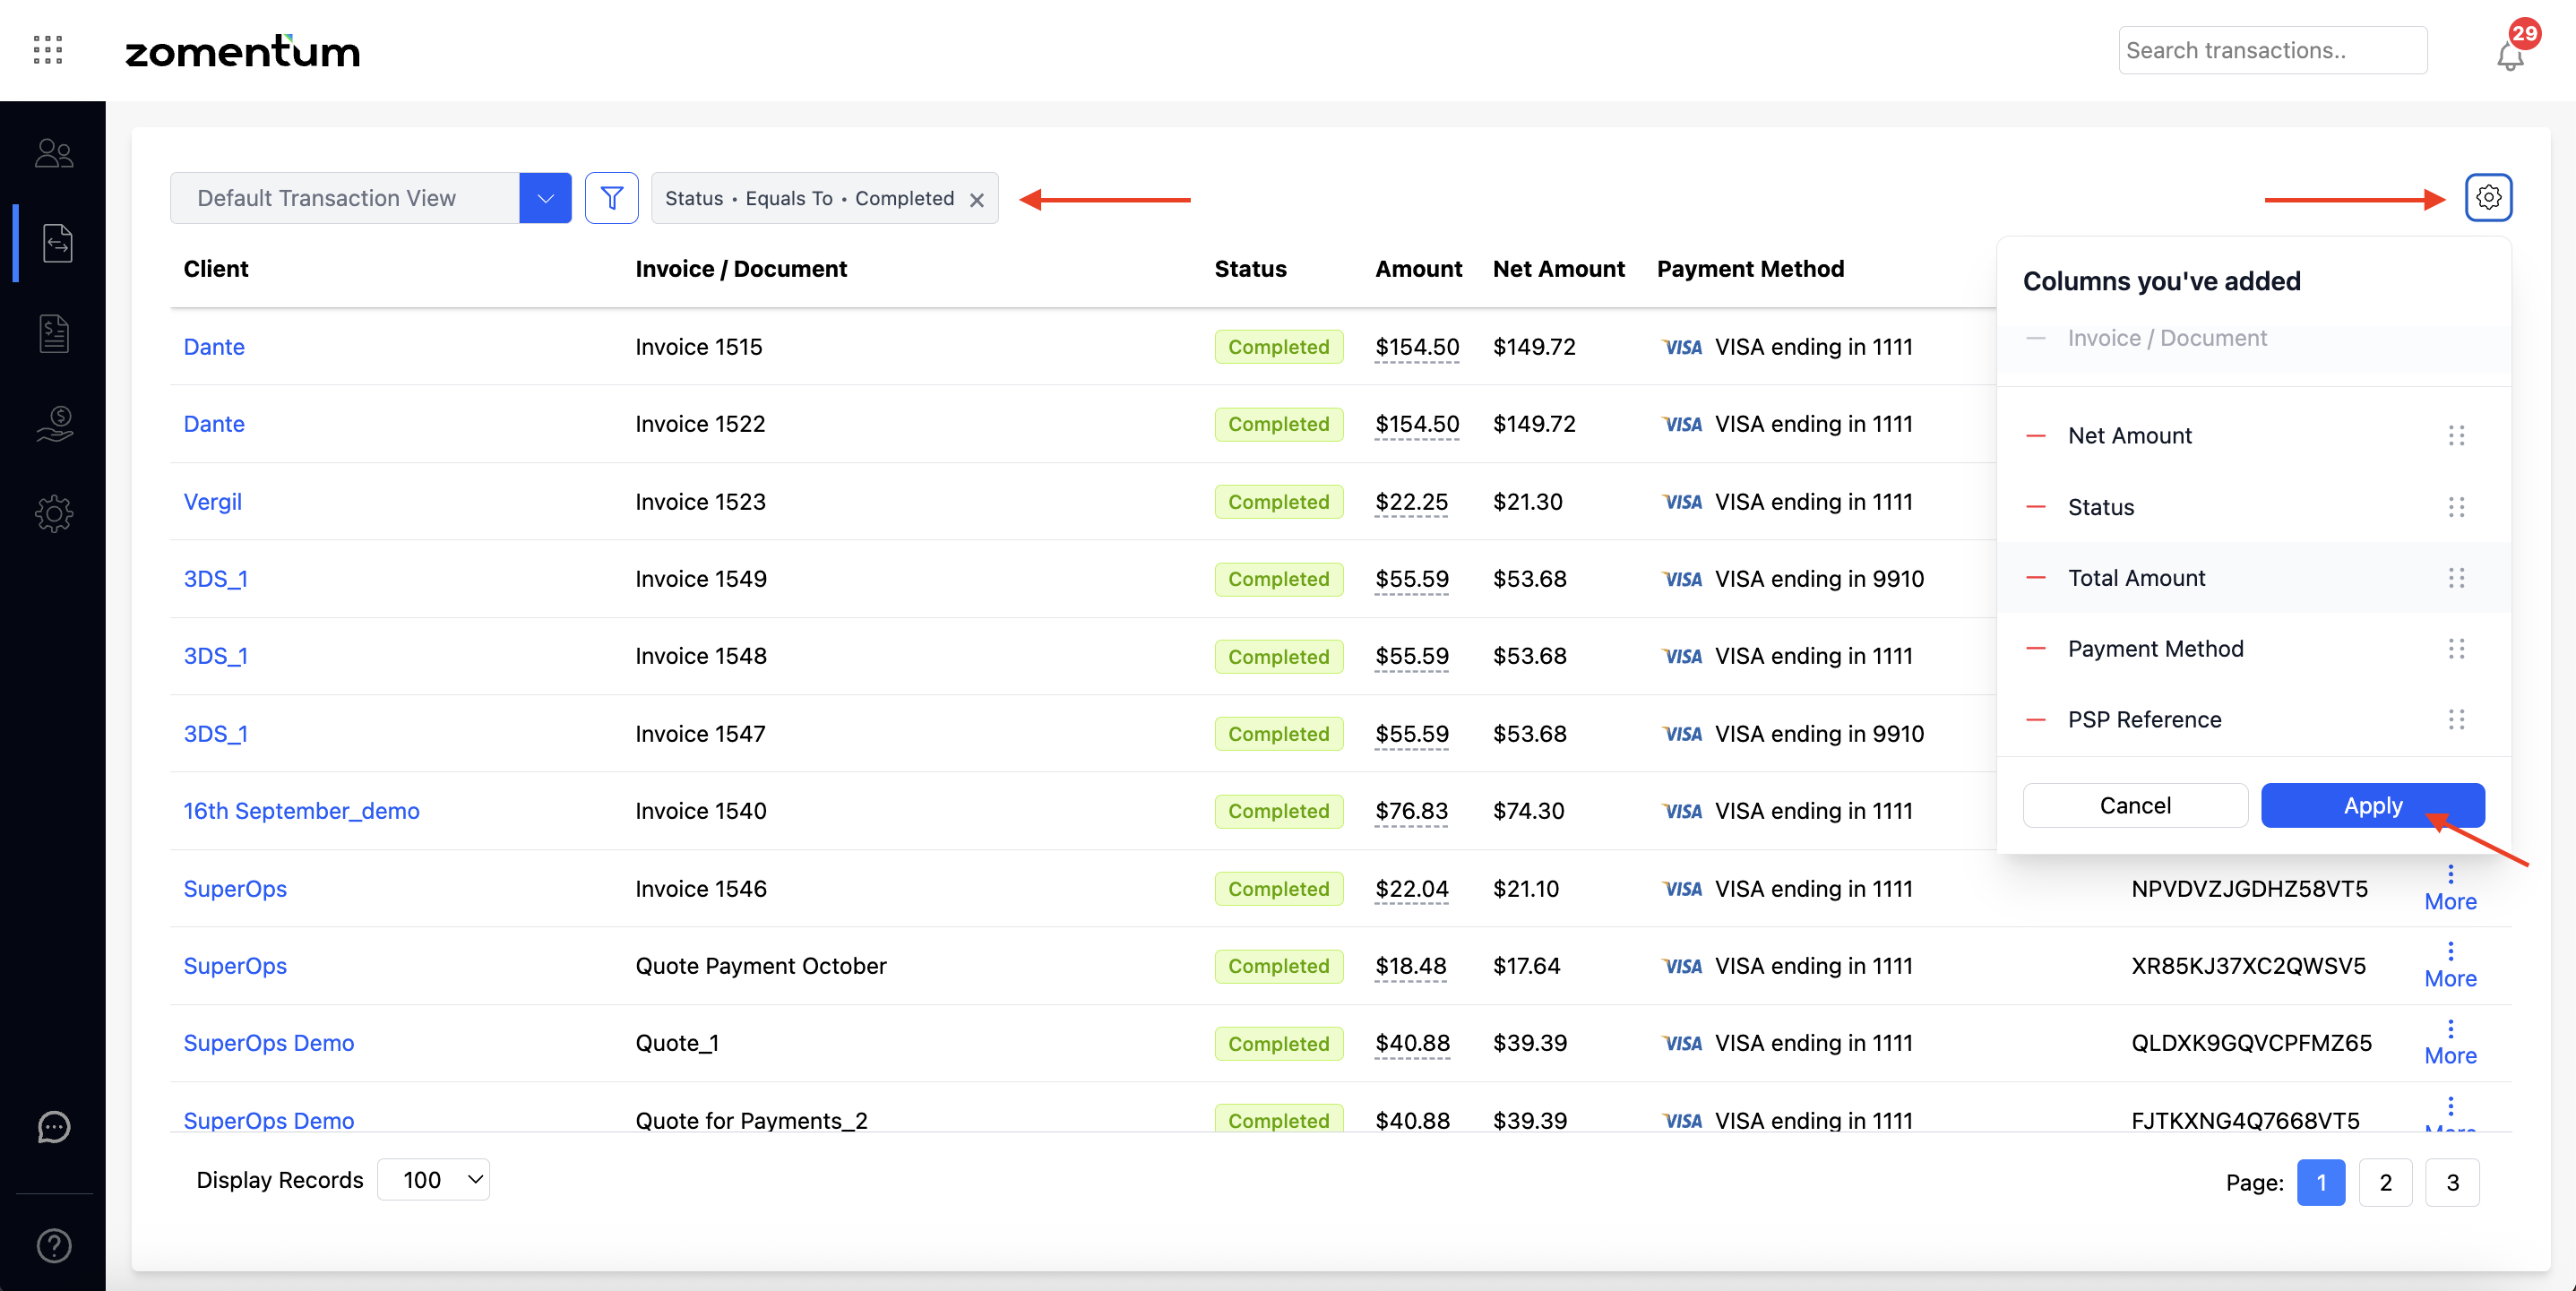
Task: Click the filter funnel icon
Action: (x=611, y=198)
